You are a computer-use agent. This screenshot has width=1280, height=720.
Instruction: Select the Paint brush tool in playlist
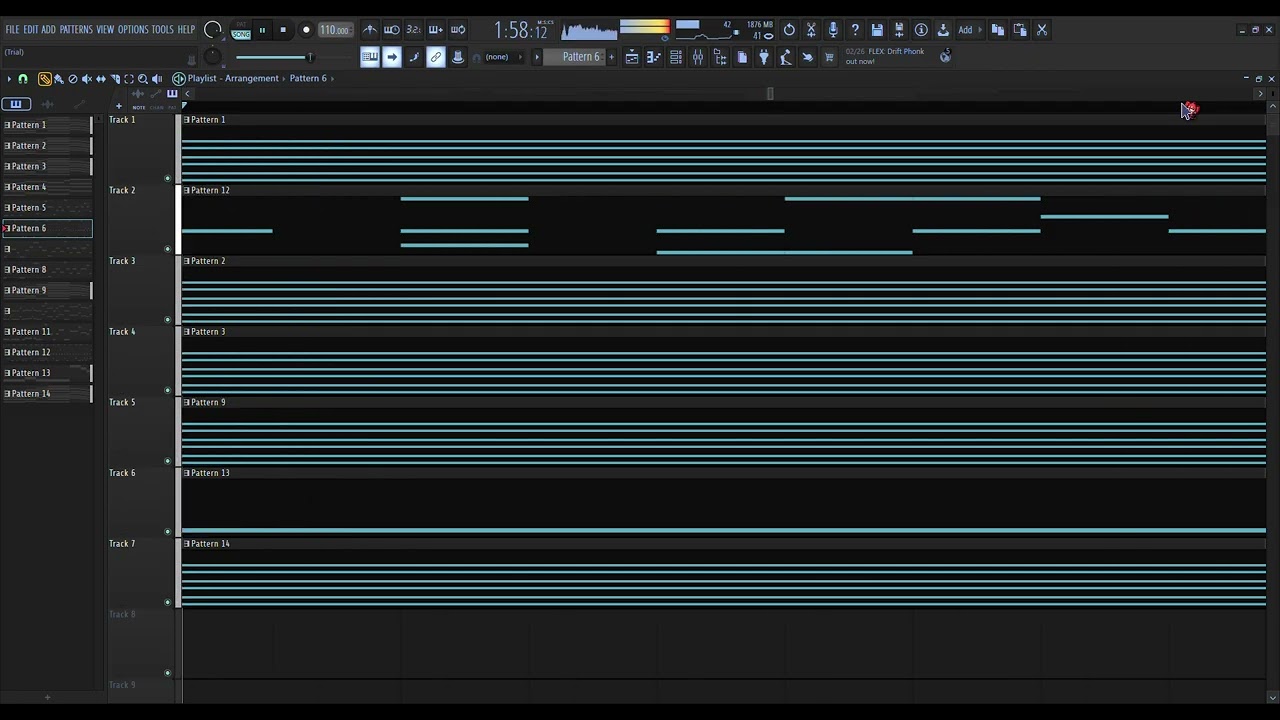[59, 79]
